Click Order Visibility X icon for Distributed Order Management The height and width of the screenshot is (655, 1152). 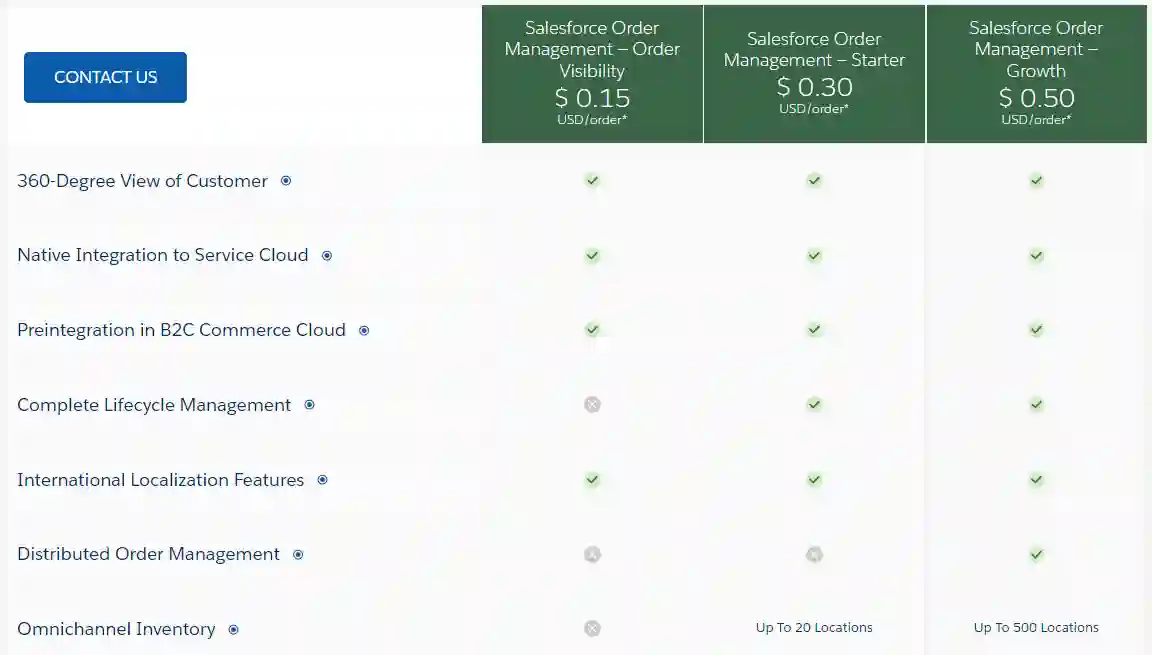coord(592,554)
